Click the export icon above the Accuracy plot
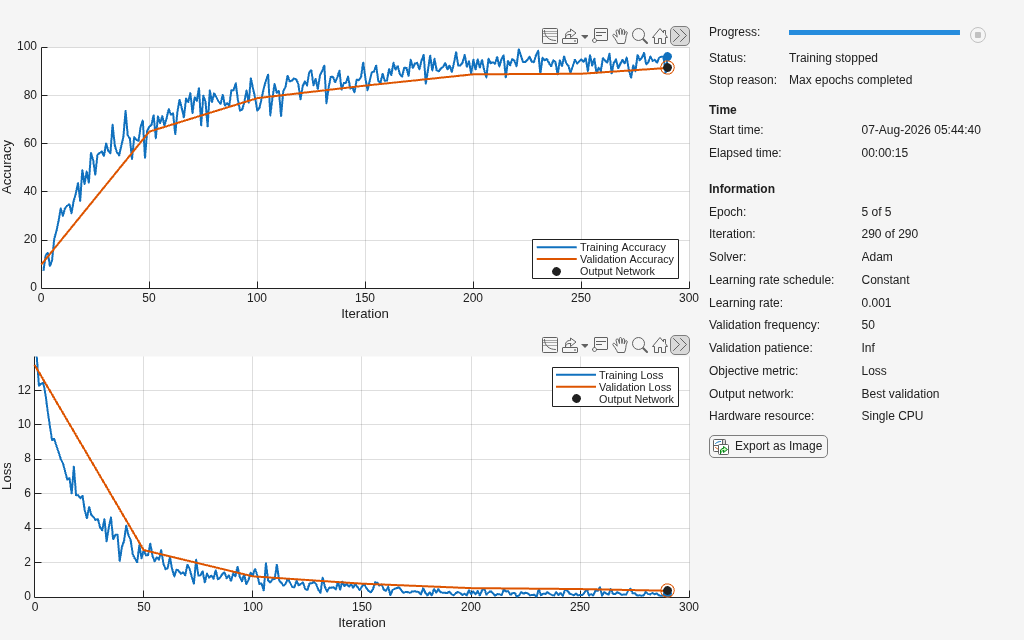1024x640 pixels. pos(569,36)
